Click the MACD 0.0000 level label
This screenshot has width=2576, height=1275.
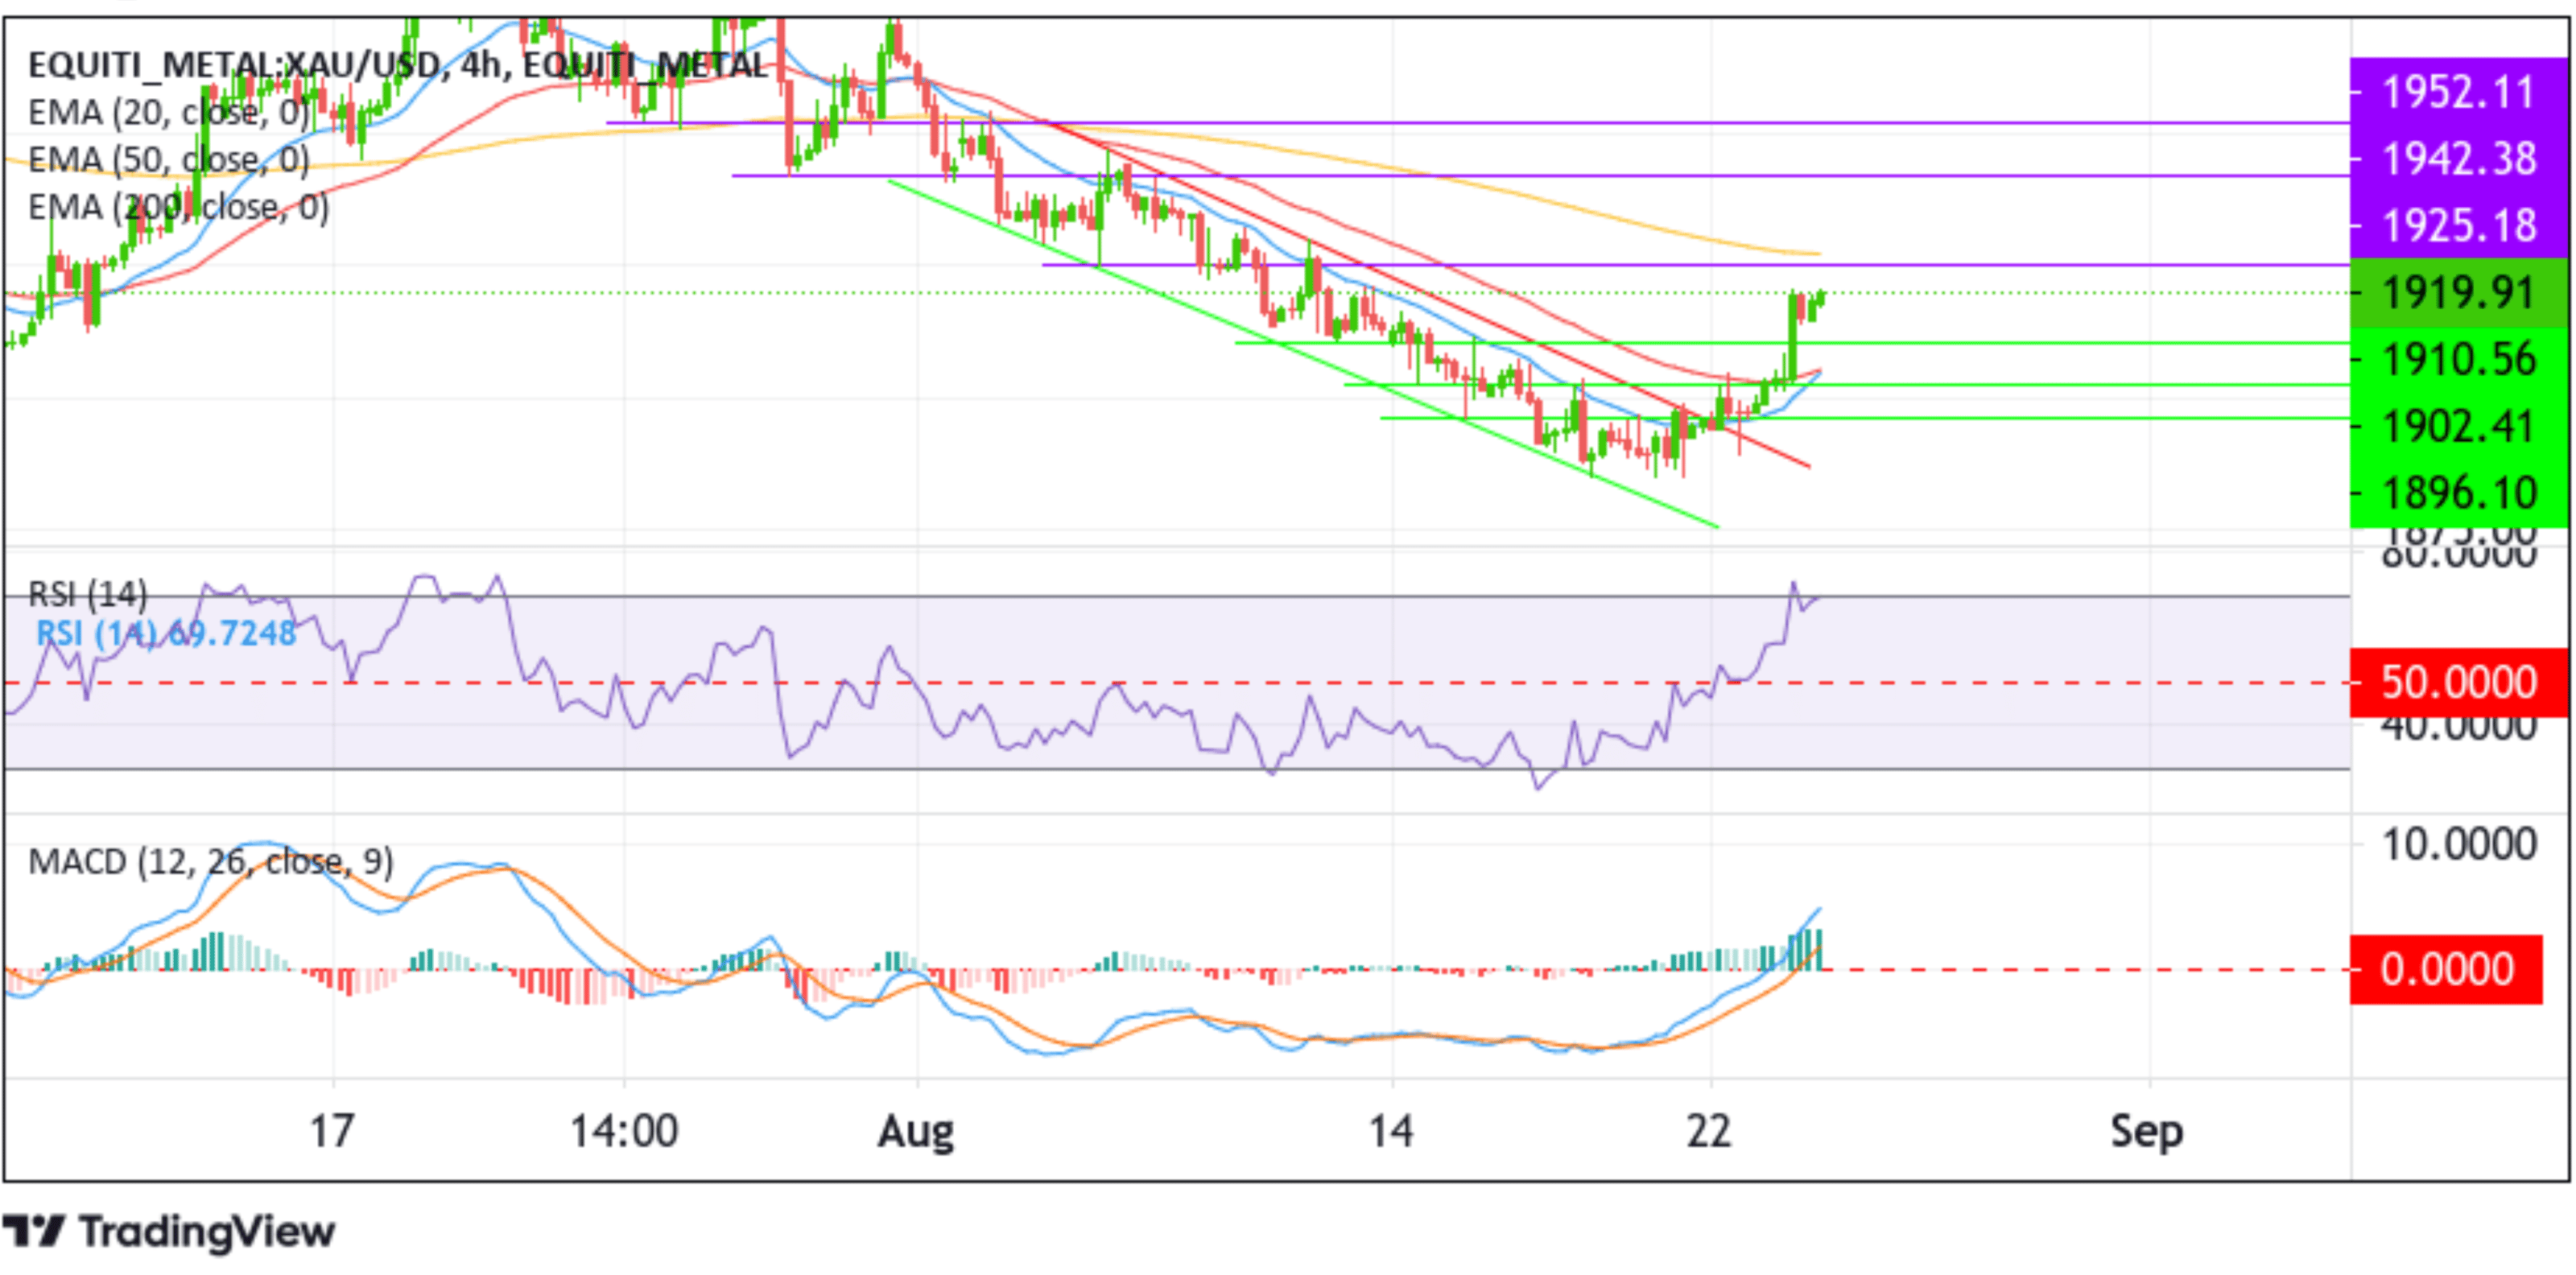pyautogui.click(x=2446, y=969)
